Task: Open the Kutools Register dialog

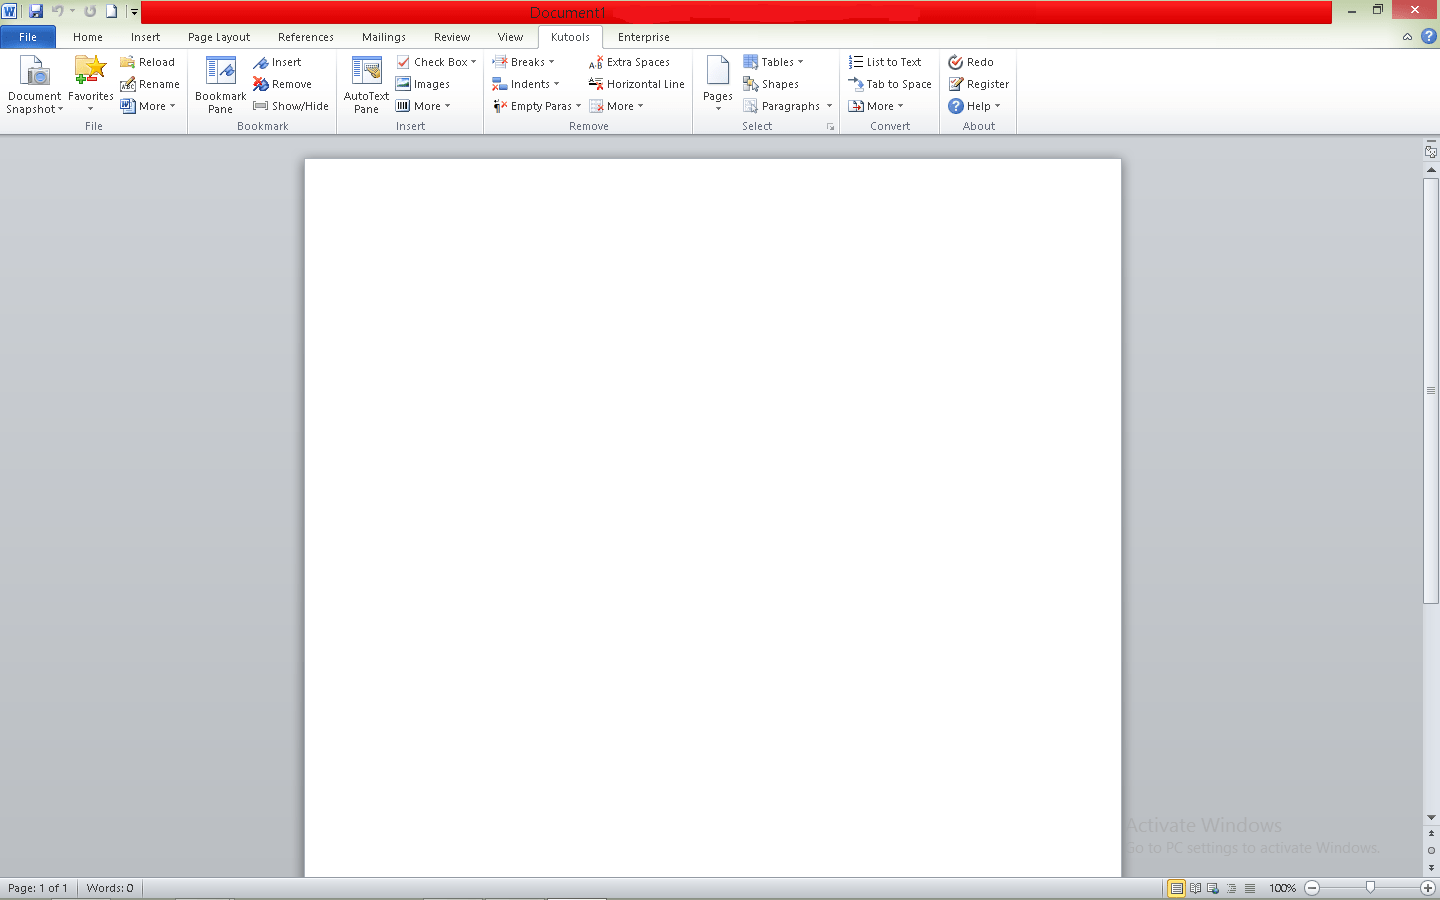Action: 979,84
